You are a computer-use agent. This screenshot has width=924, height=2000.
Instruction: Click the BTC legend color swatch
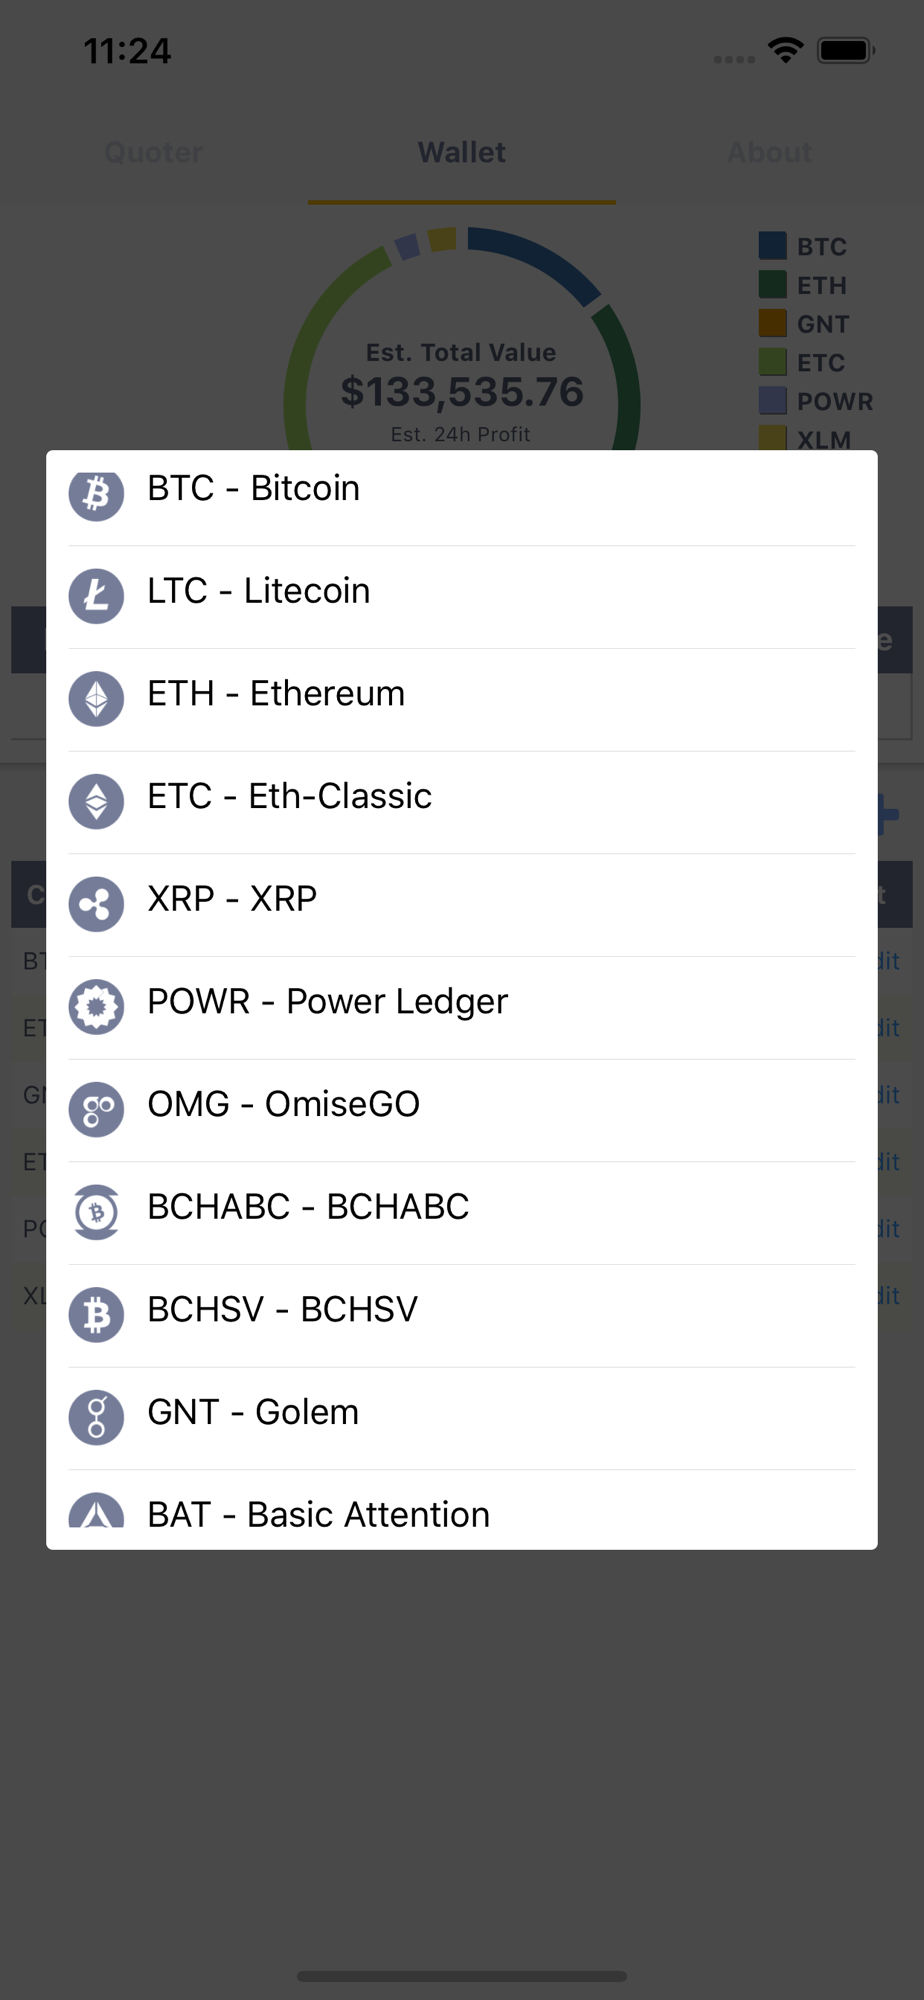point(772,246)
